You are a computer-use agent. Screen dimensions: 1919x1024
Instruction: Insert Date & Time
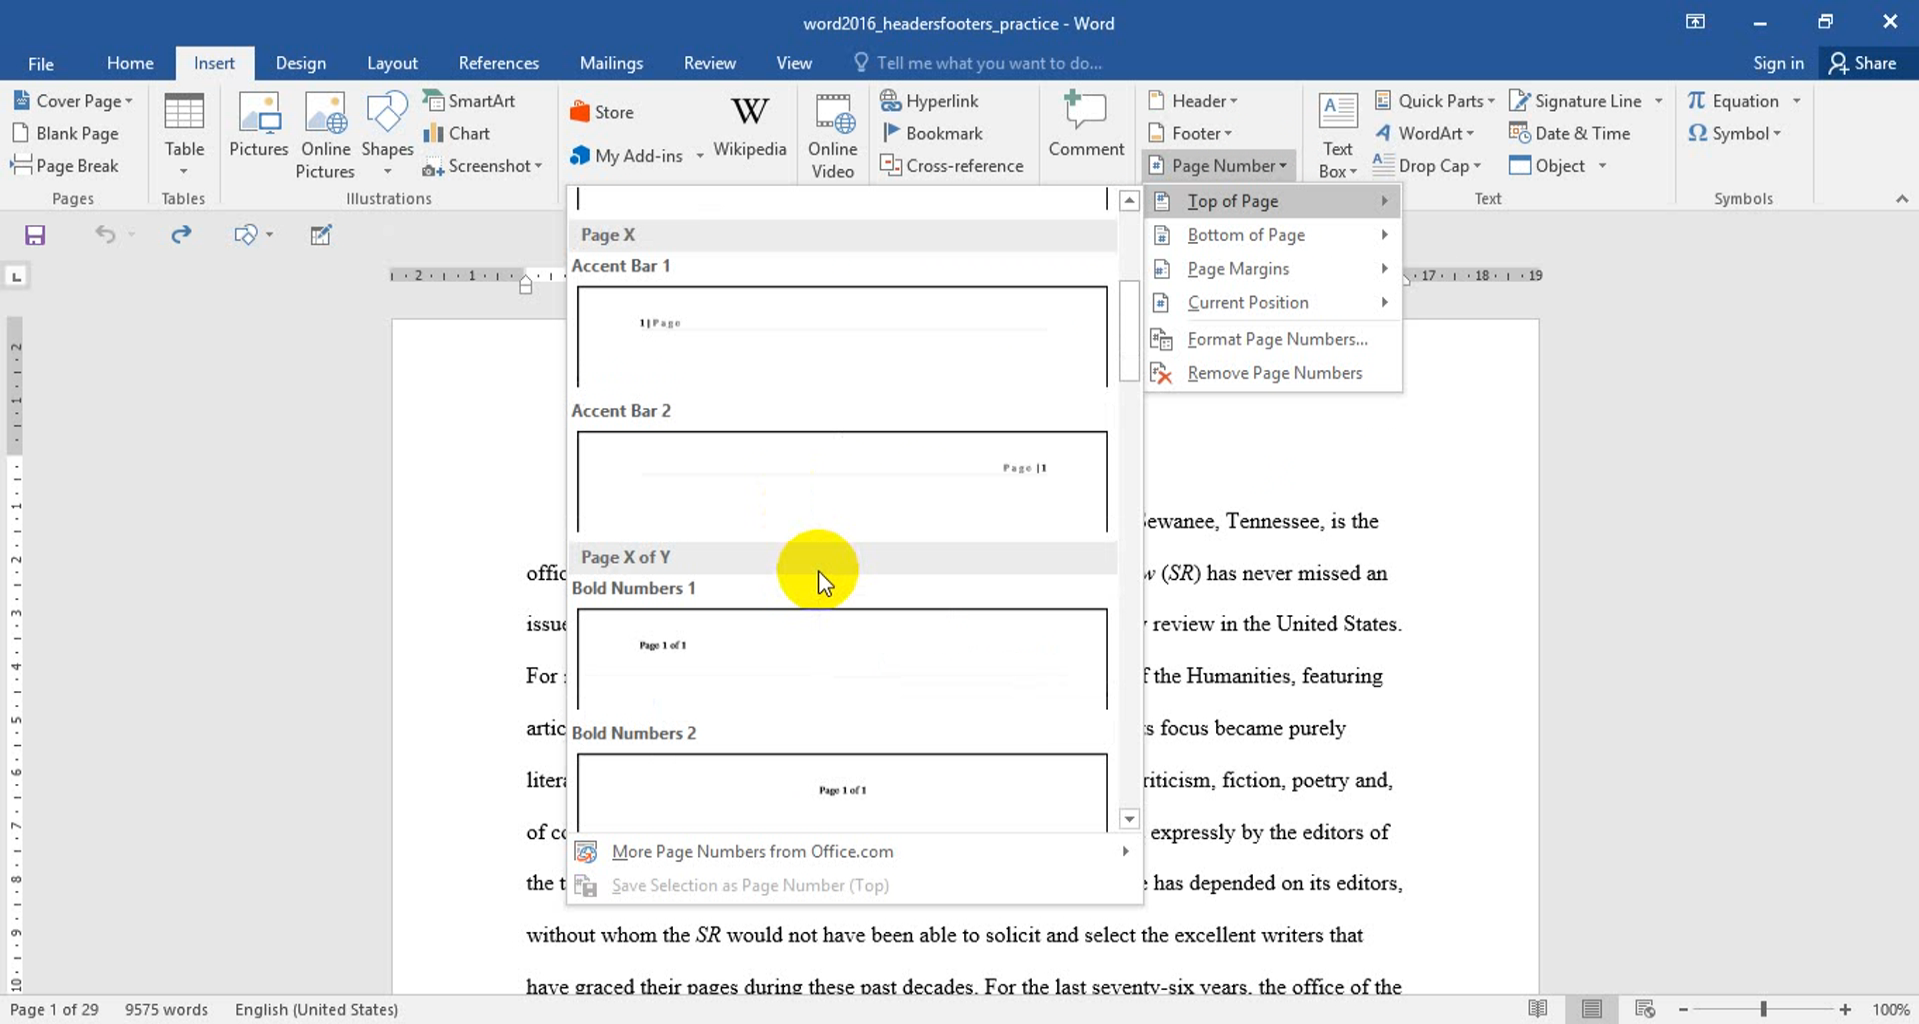(1570, 133)
